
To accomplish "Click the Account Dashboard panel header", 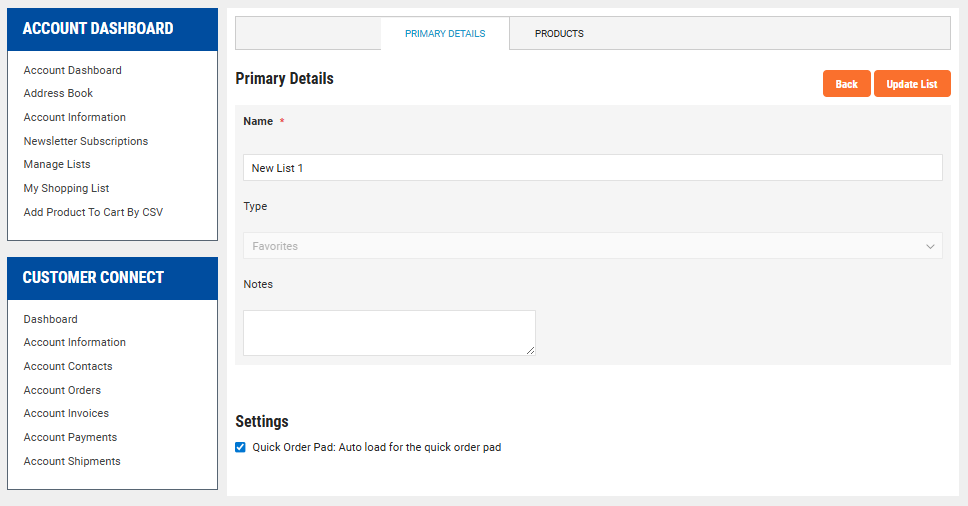I will point(112,29).
